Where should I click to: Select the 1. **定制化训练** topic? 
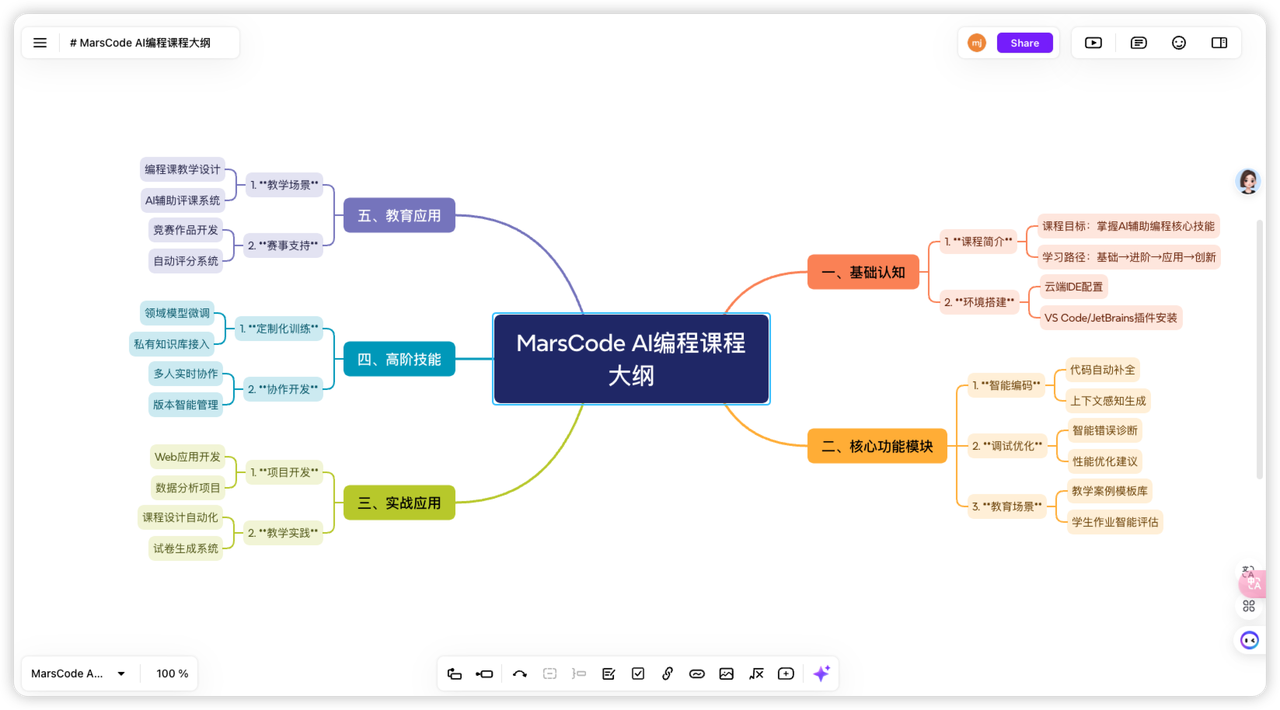click(x=278, y=328)
